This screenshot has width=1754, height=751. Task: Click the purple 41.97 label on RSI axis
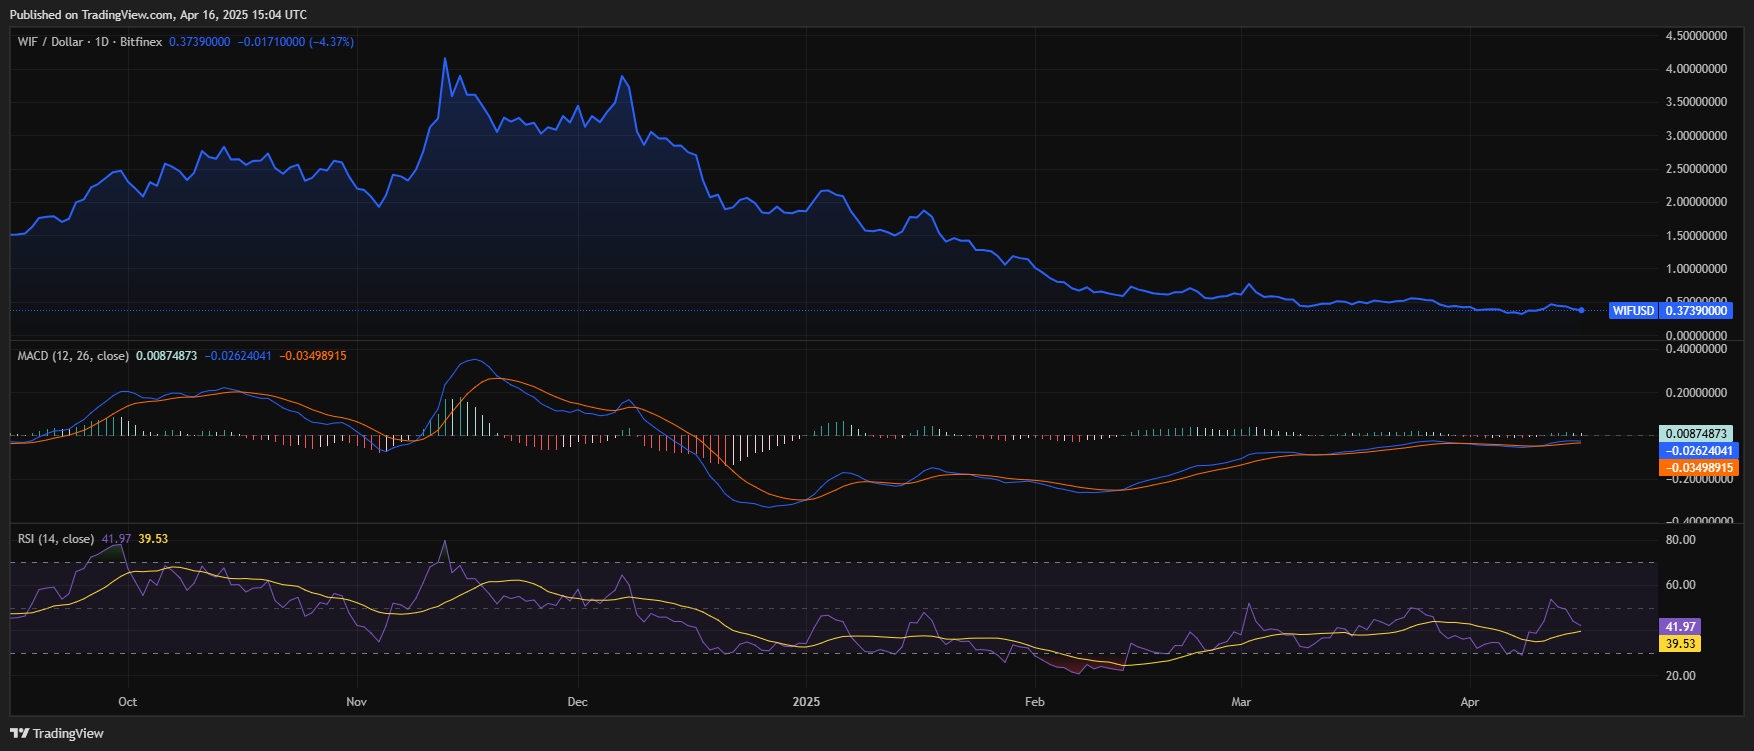1680,627
